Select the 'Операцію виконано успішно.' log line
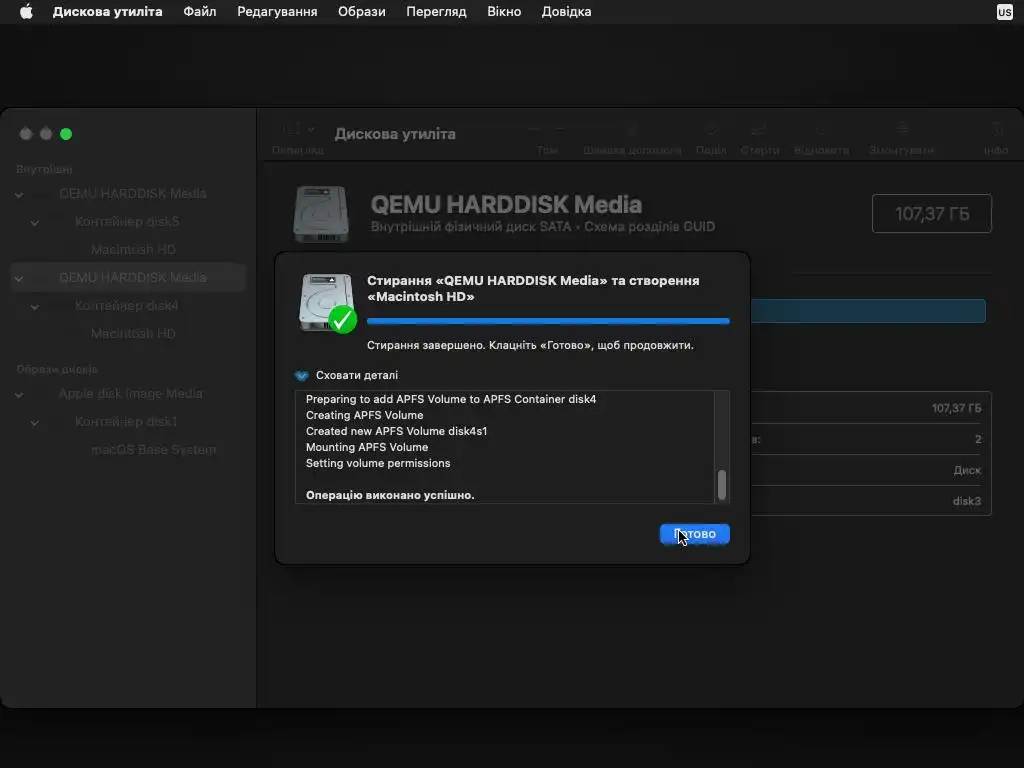The image size is (1024, 768). pyautogui.click(x=390, y=495)
